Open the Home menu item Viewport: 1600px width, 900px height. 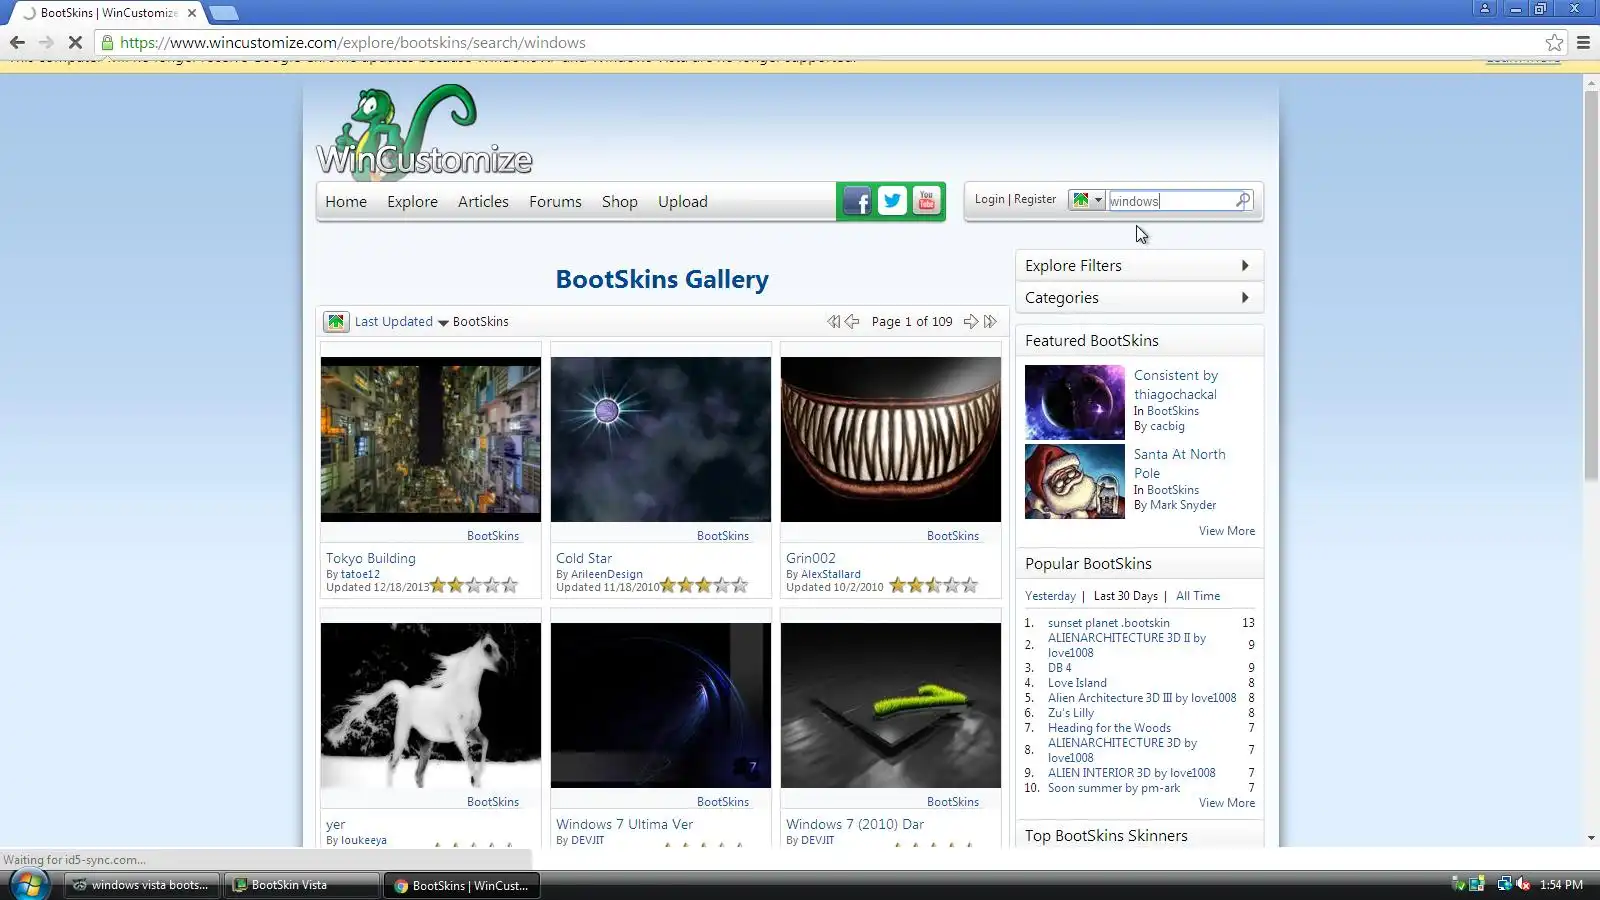[x=346, y=201]
